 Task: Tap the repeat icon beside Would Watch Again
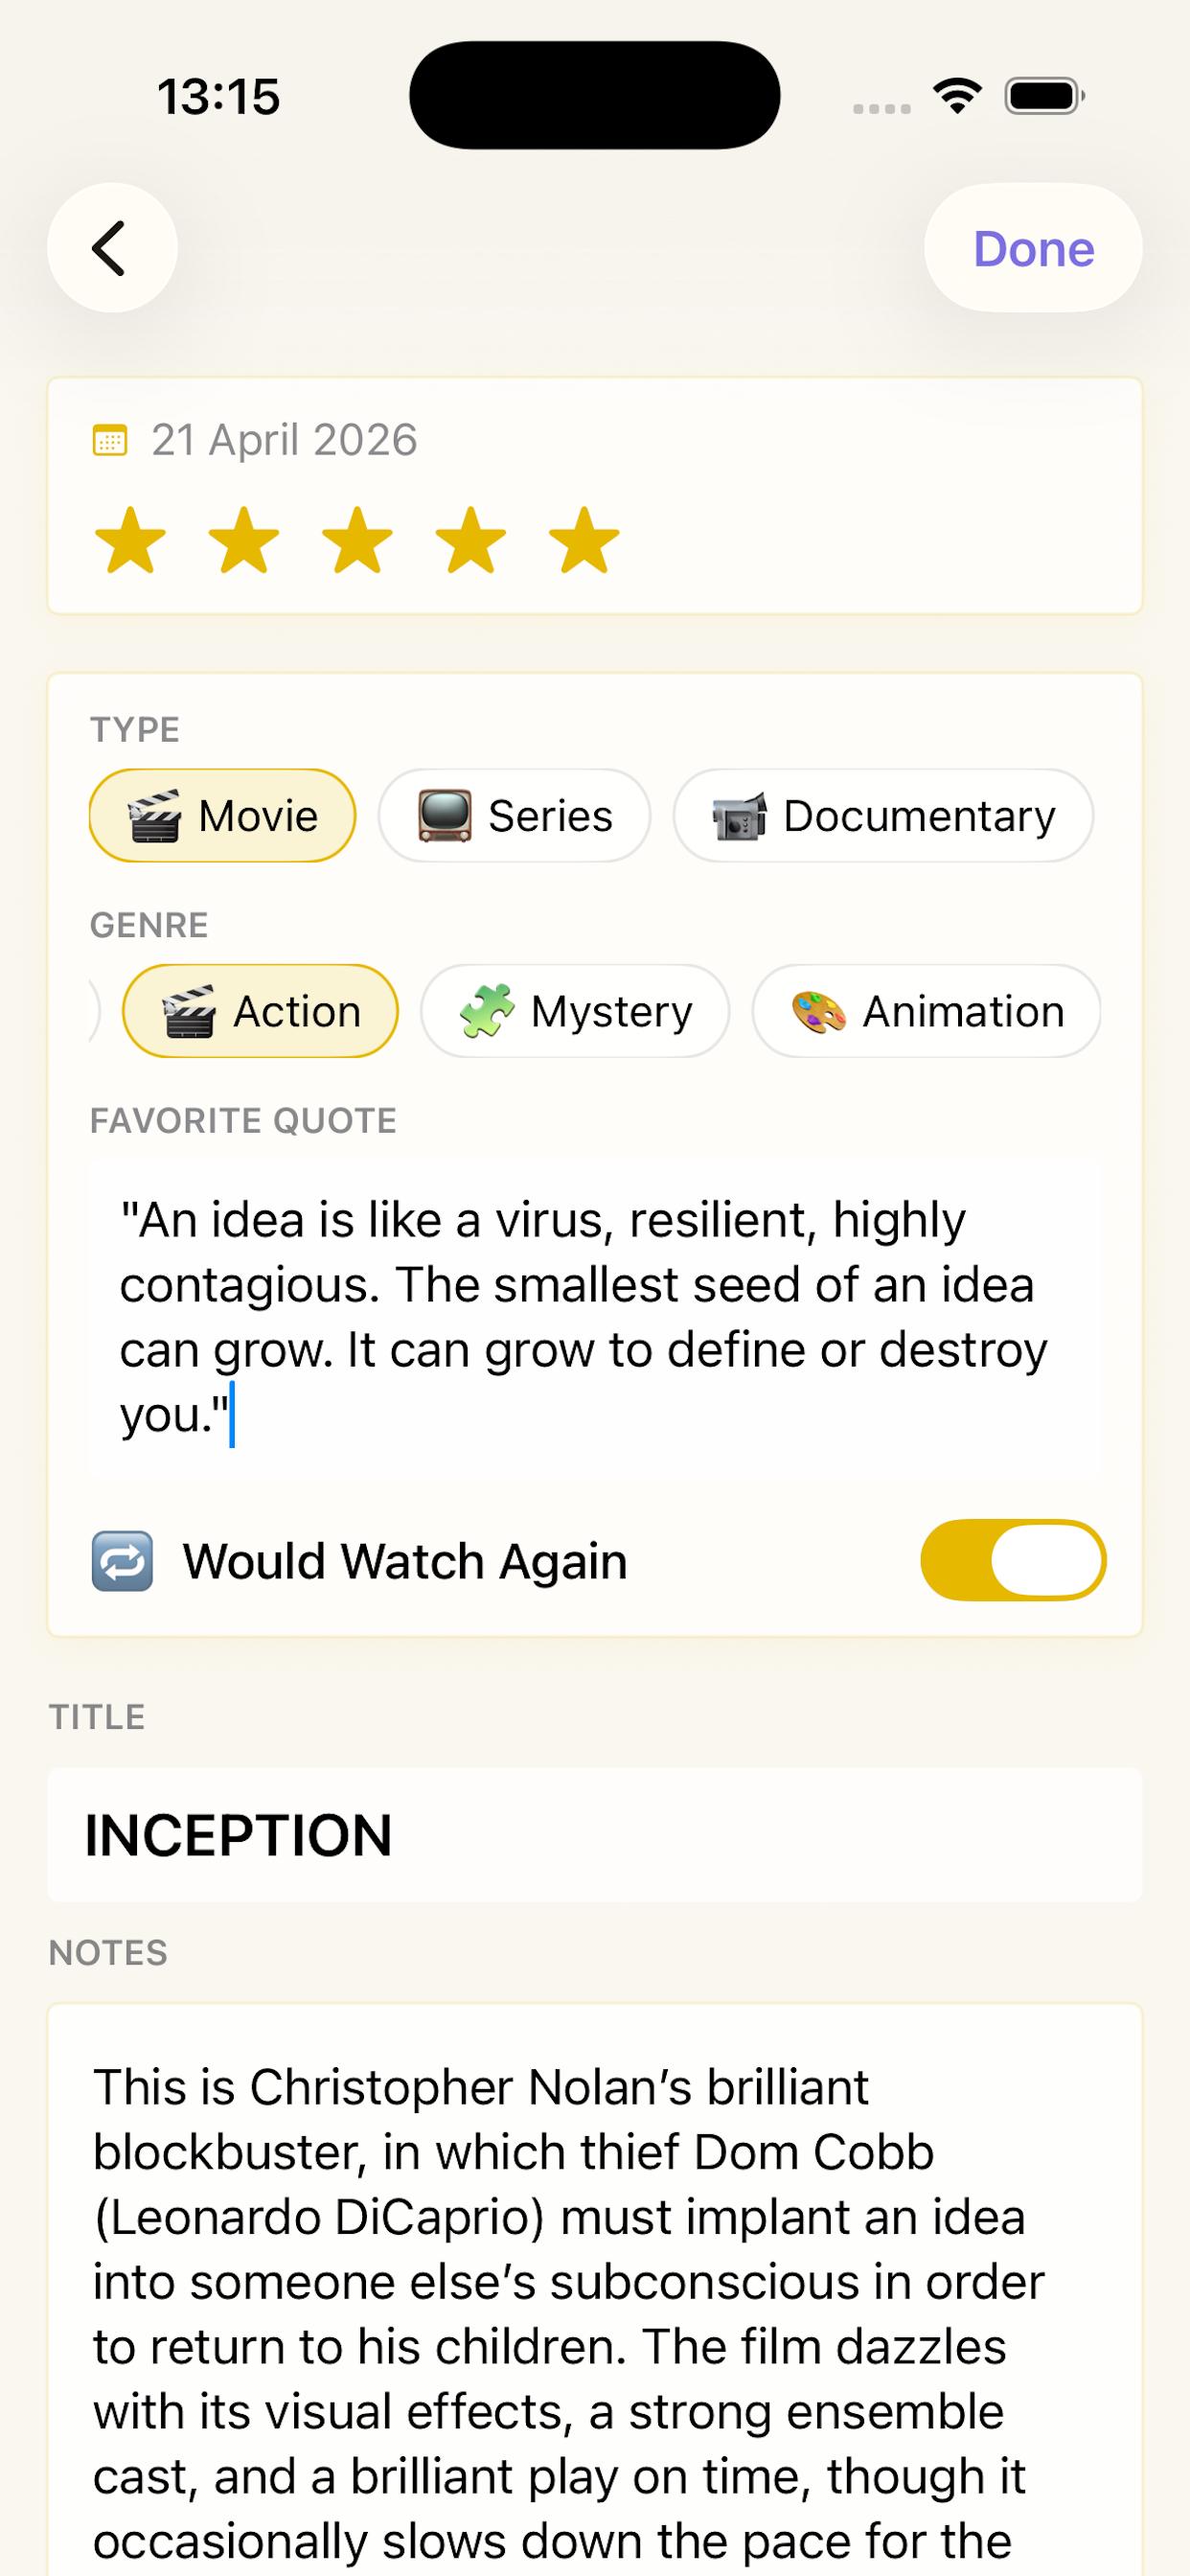(122, 1561)
